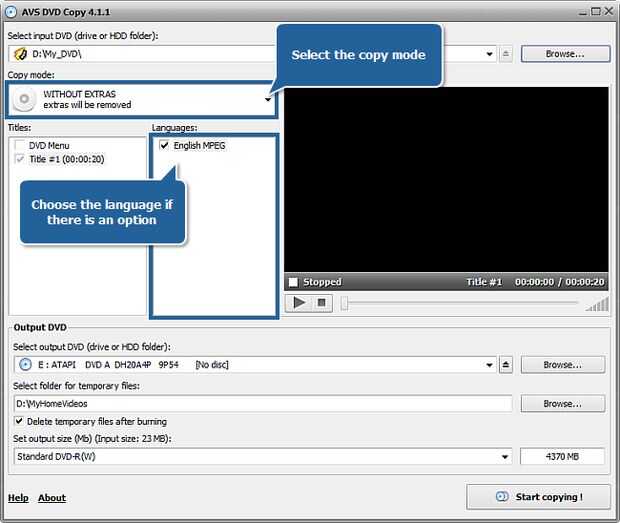
Task: Browse for the temporary files folder
Action: point(563,403)
